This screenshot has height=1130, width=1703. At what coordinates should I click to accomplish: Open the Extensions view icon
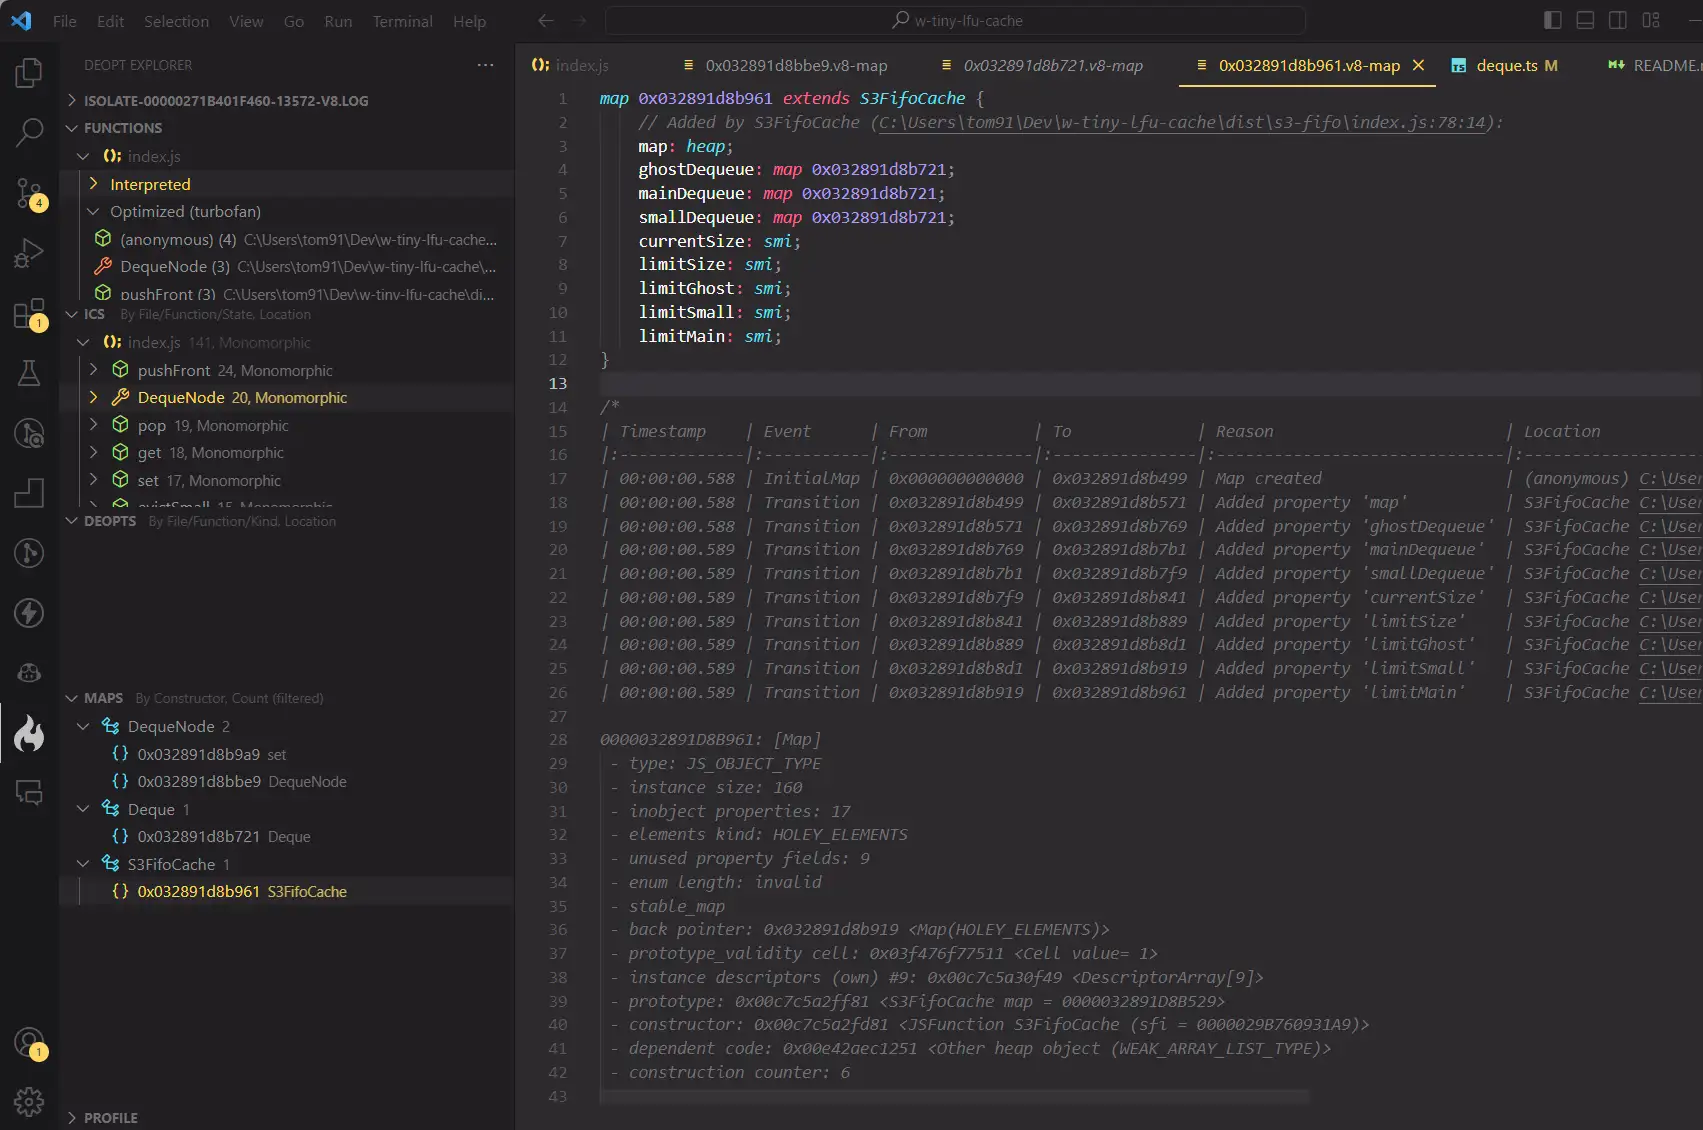pos(29,314)
